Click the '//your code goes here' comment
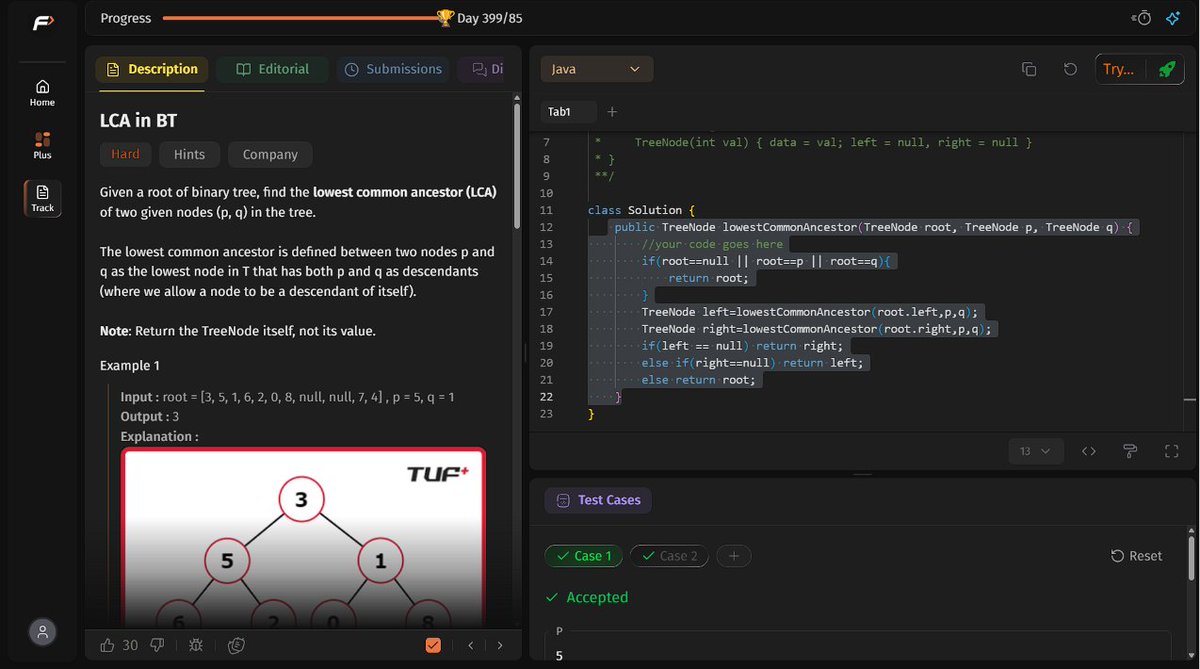Image resolution: width=1200 pixels, height=669 pixels. (x=712, y=244)
